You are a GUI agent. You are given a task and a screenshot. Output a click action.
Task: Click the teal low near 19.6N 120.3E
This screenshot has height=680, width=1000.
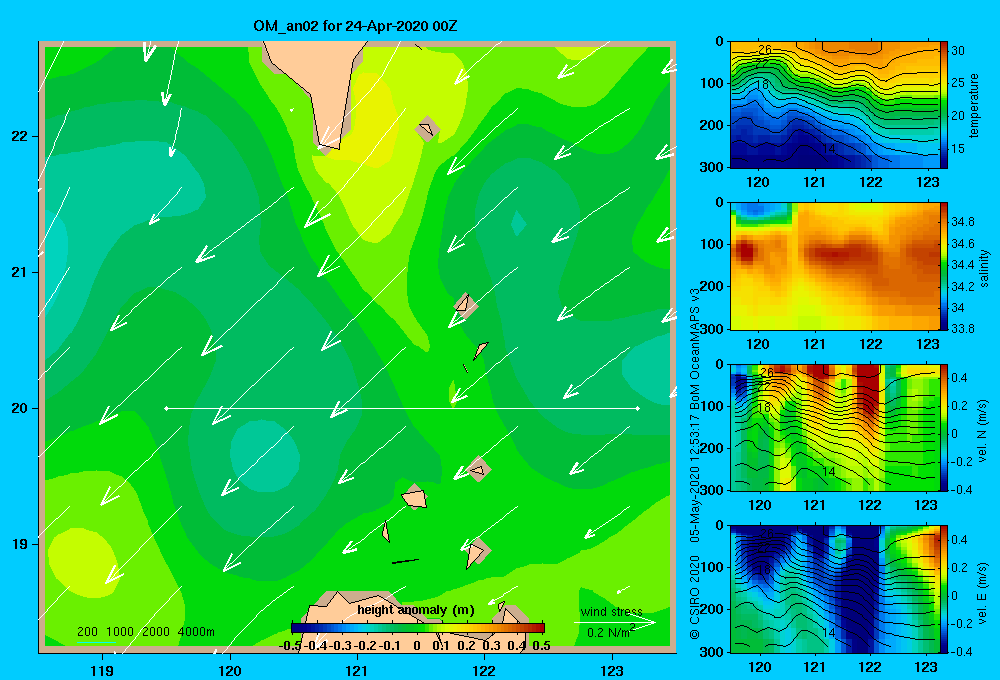tap(265, 456)
